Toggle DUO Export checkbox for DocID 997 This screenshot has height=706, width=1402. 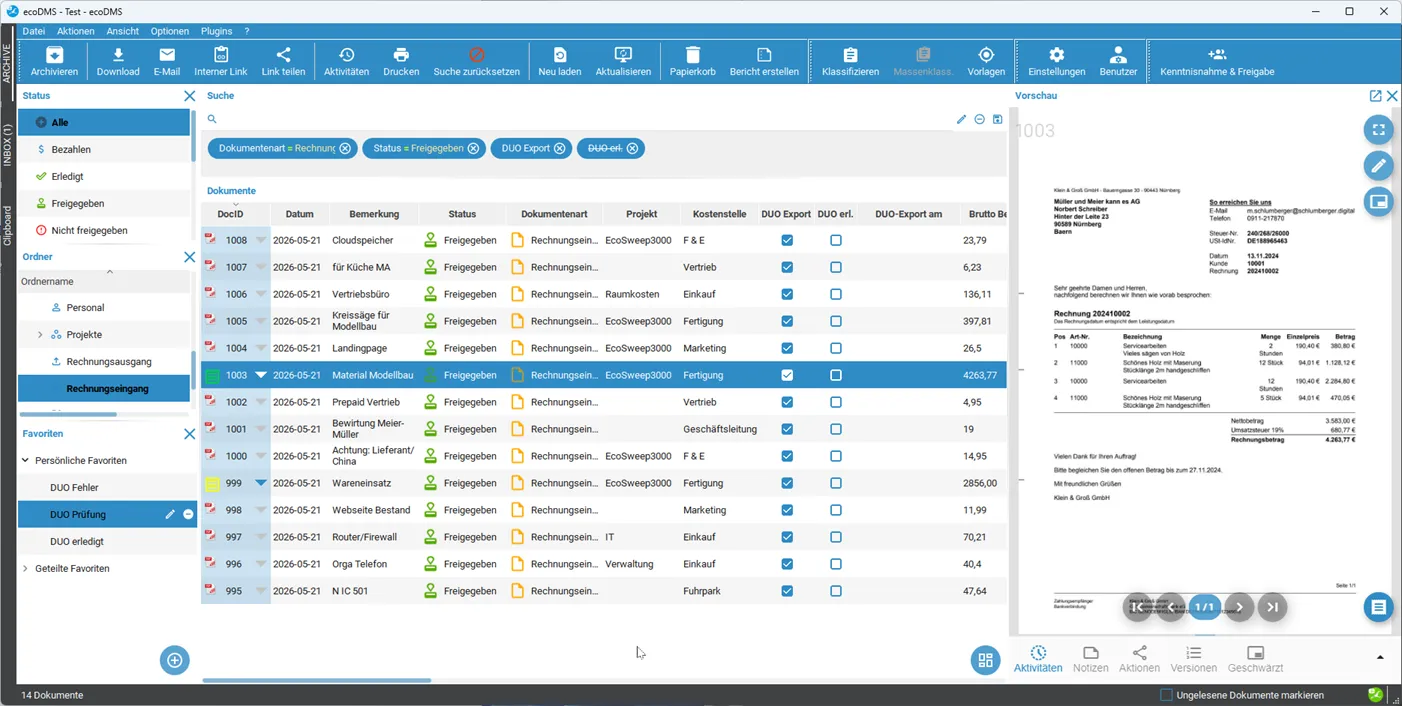(787, 537)
